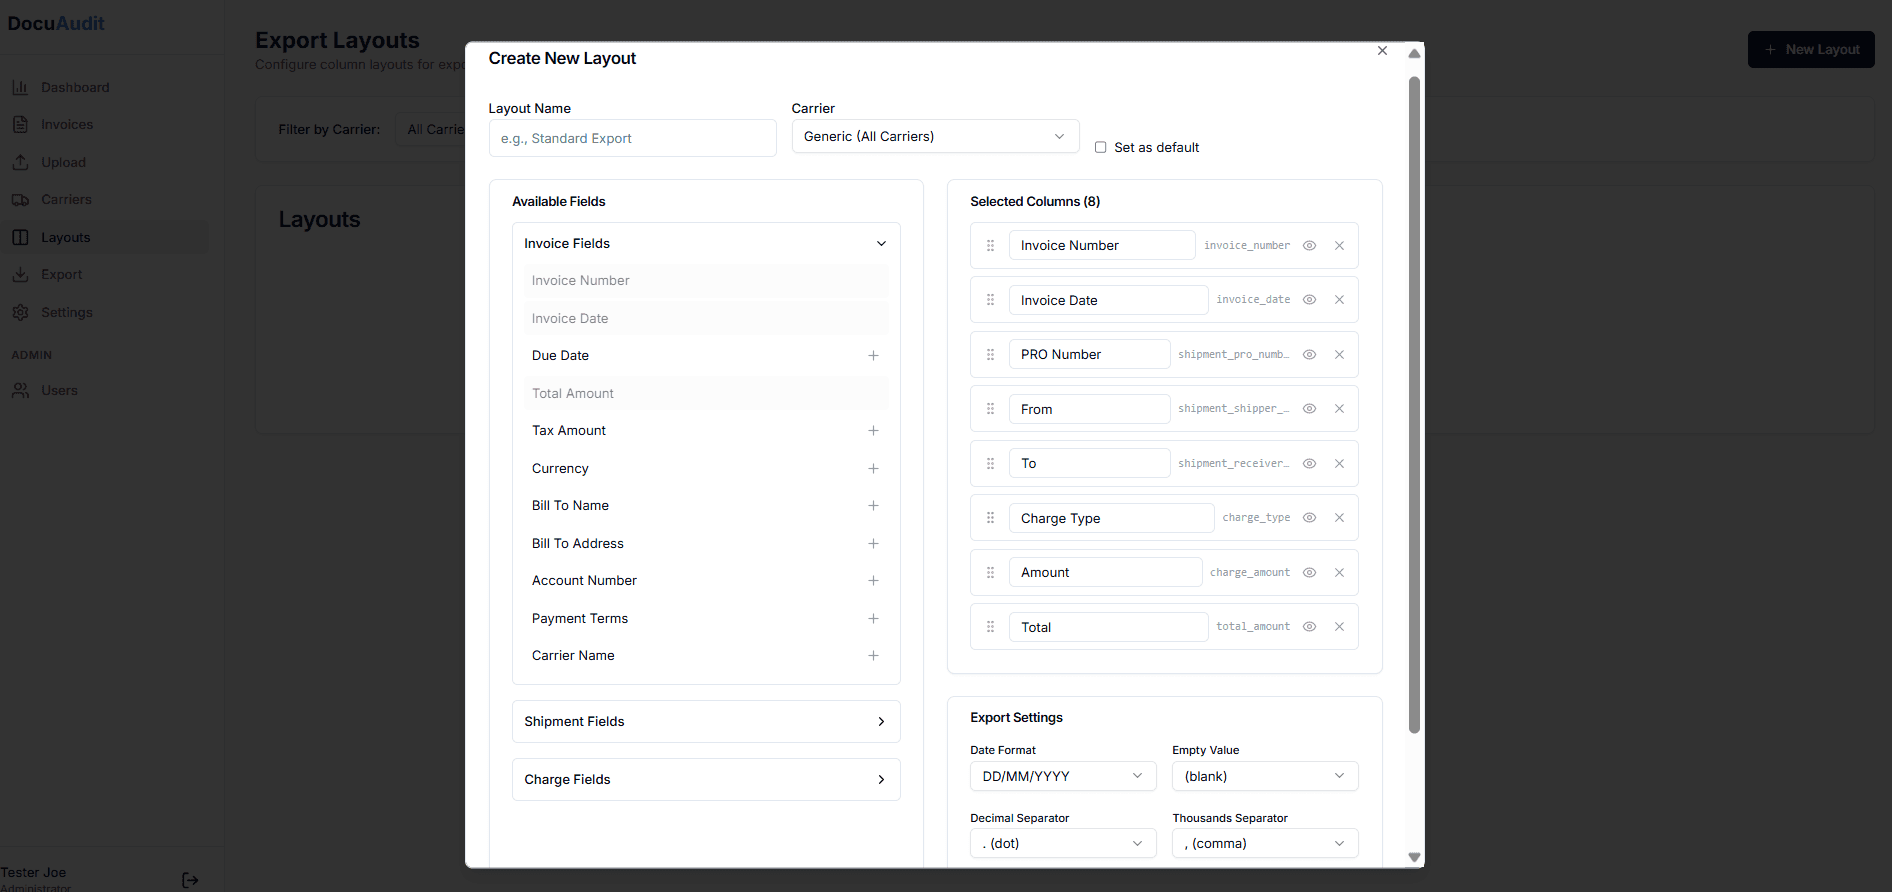Toggle visibility eye for Total column
This screenshot has width=1892, height=892.
[1309, 627]
